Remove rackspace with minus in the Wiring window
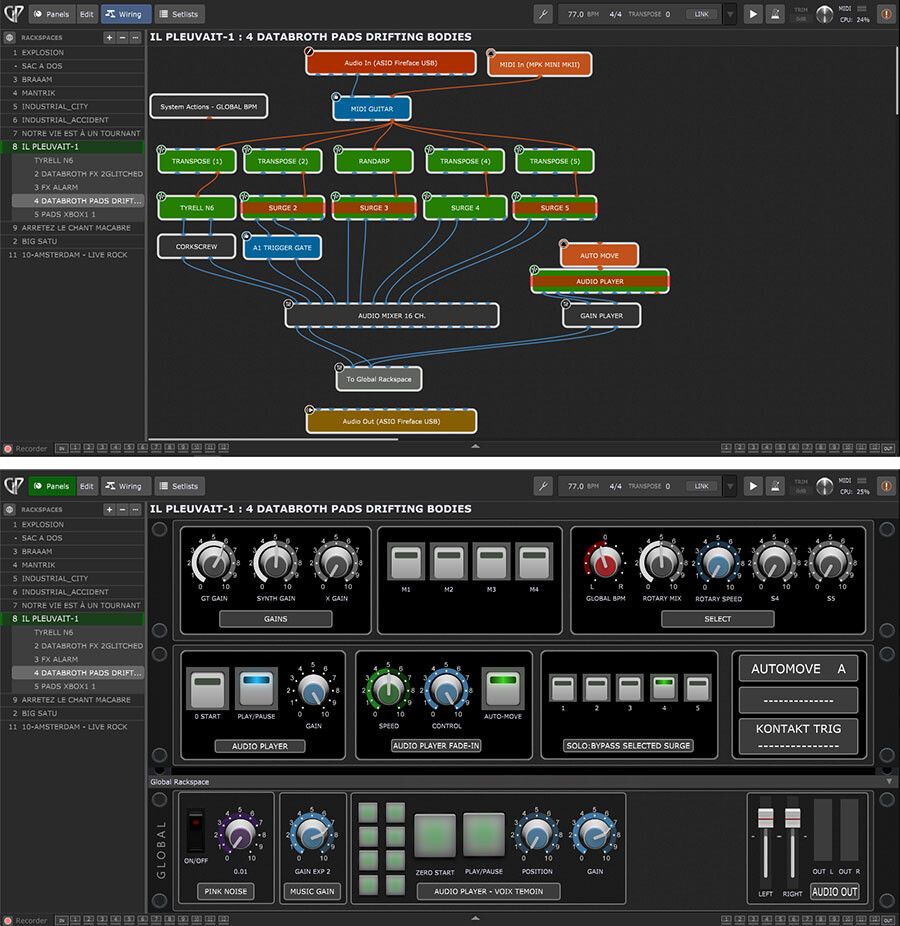900x926 pixels. [x=122, y=37]
